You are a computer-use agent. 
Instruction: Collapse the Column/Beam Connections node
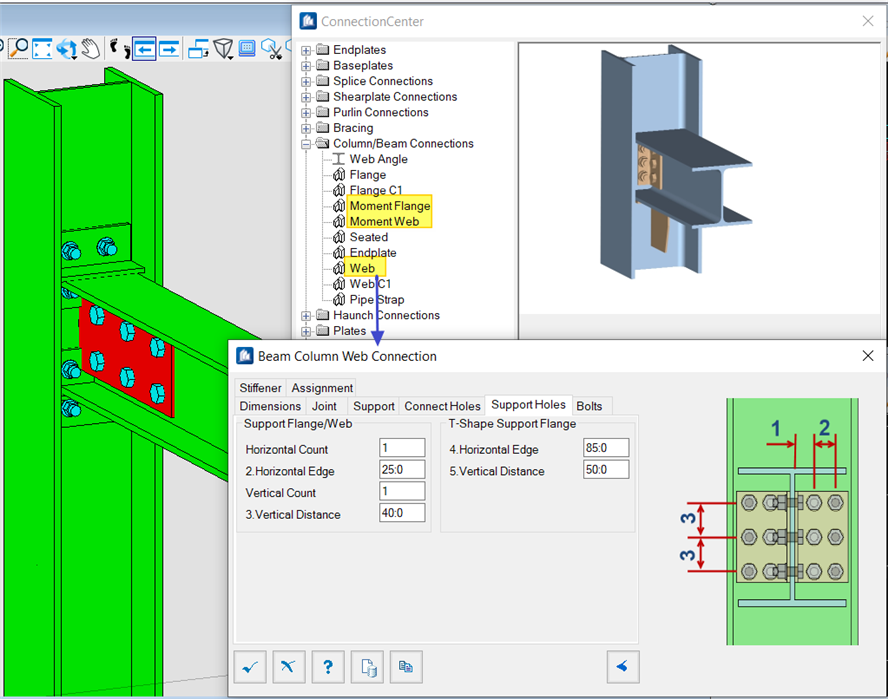point(307,144)
